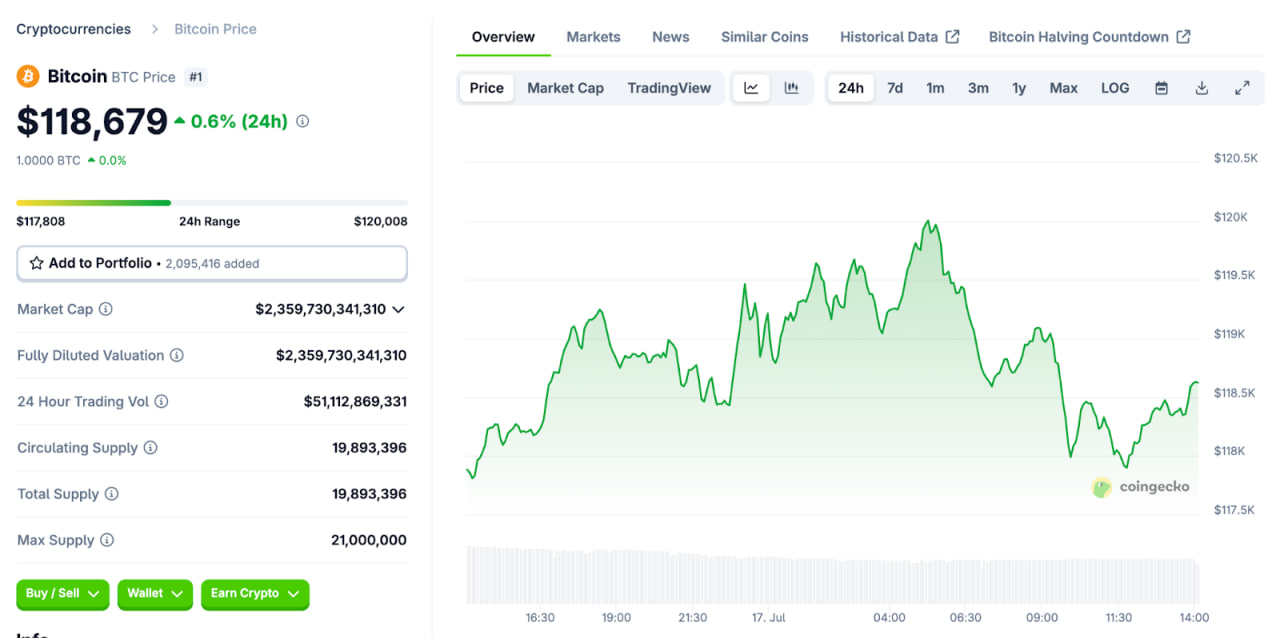Screen dimensions: 1280x638
Task: Click info icon beside 24 Hour Trading Vol
Action: tap(161, 401)
